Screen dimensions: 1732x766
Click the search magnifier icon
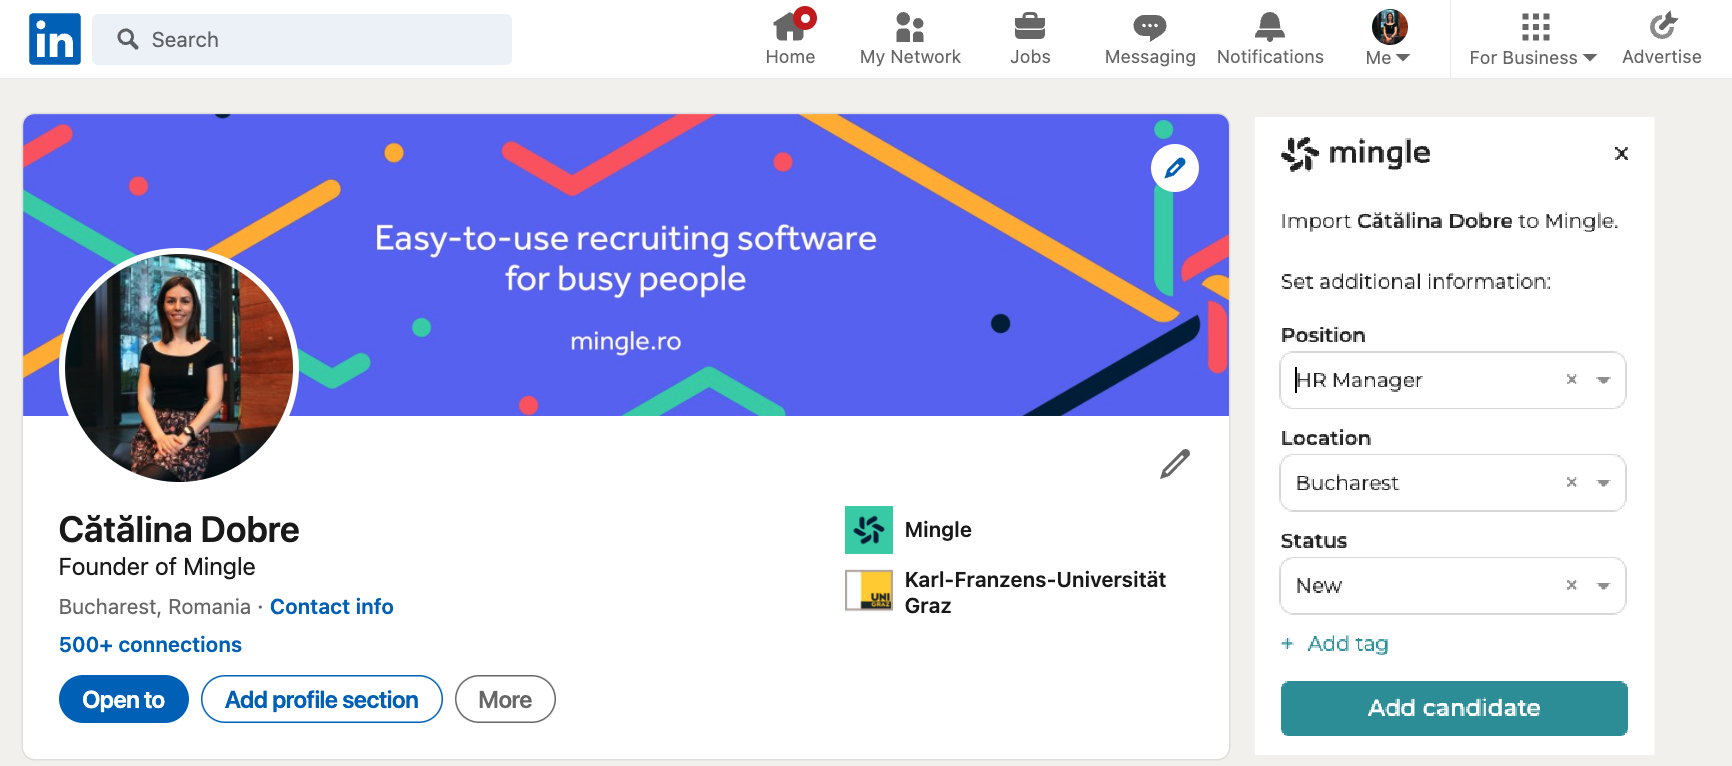128,39
